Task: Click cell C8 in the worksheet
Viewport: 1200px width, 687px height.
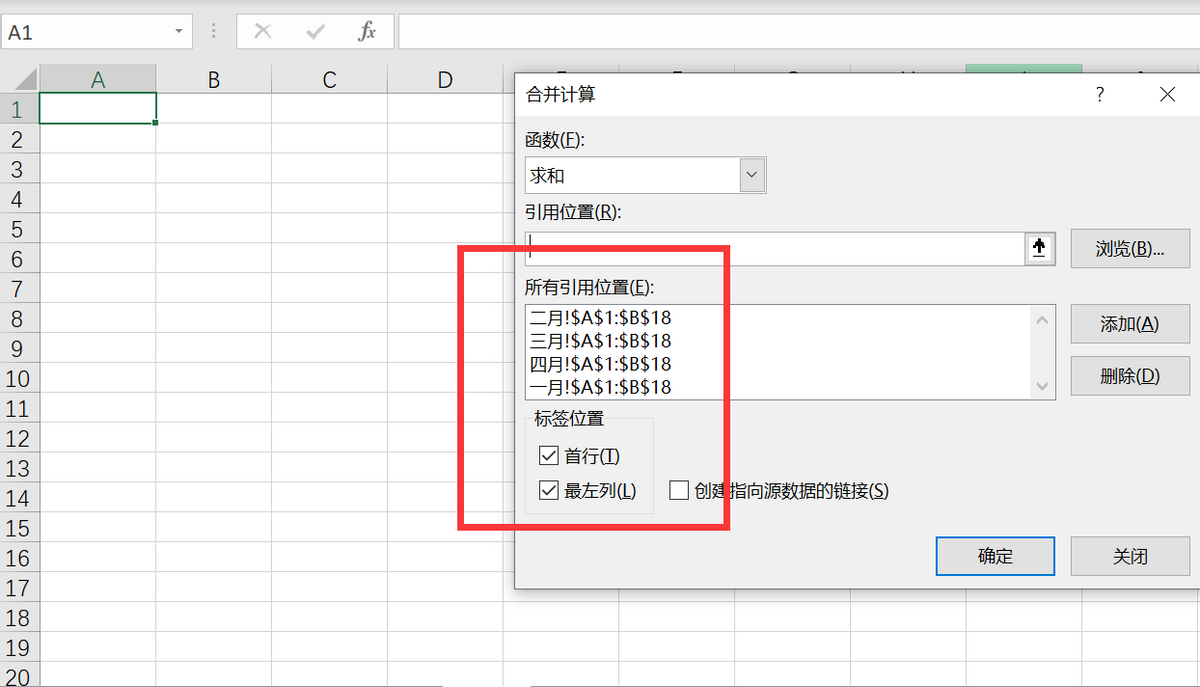Action: [x=330, y=318]
